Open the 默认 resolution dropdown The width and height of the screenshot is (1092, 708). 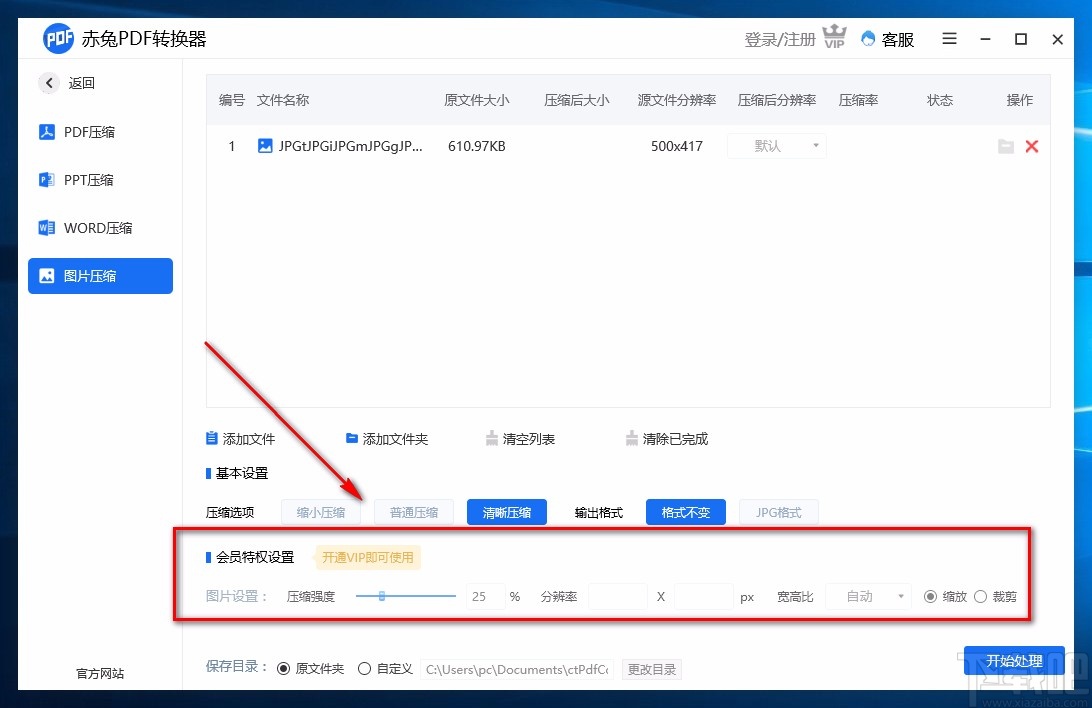tap(776, 146)
